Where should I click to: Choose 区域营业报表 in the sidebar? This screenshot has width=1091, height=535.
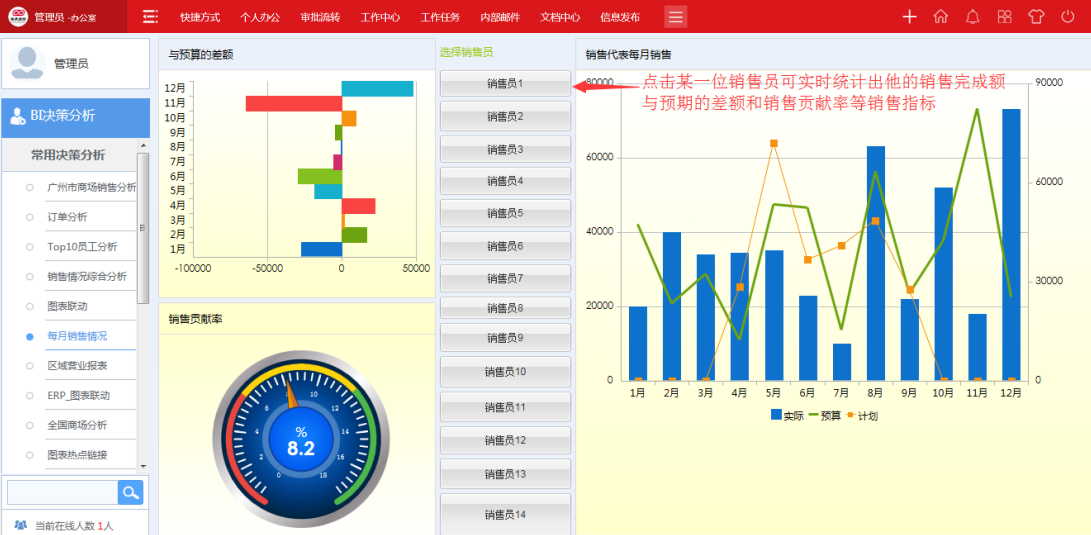pyautogui.click(x=77, y=366)
